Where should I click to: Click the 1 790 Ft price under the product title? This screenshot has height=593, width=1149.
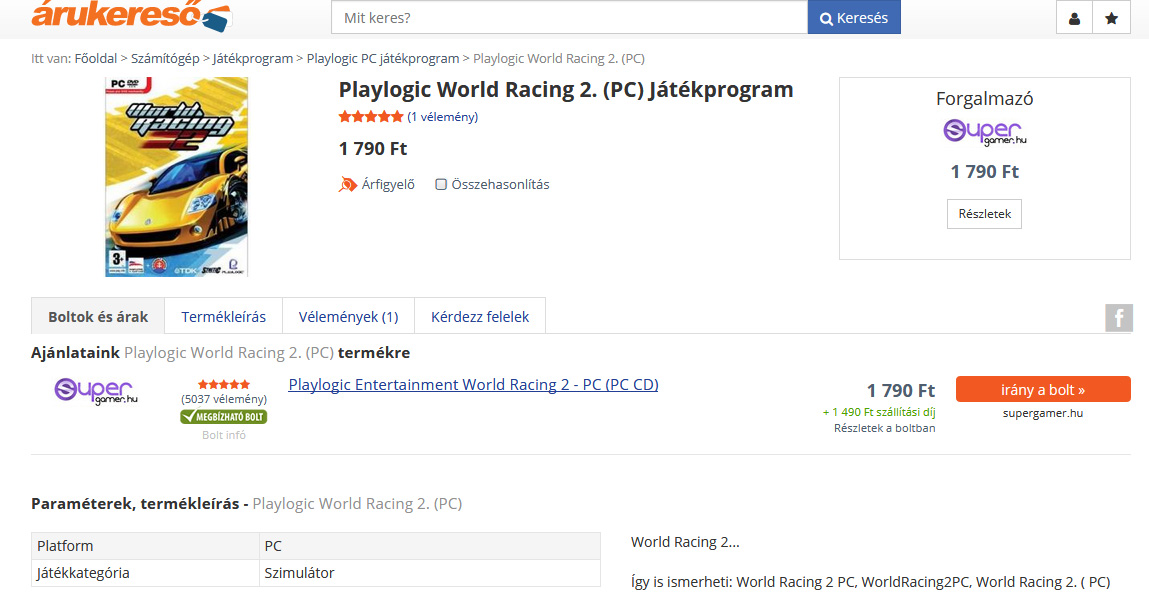(x=372, y=150)
